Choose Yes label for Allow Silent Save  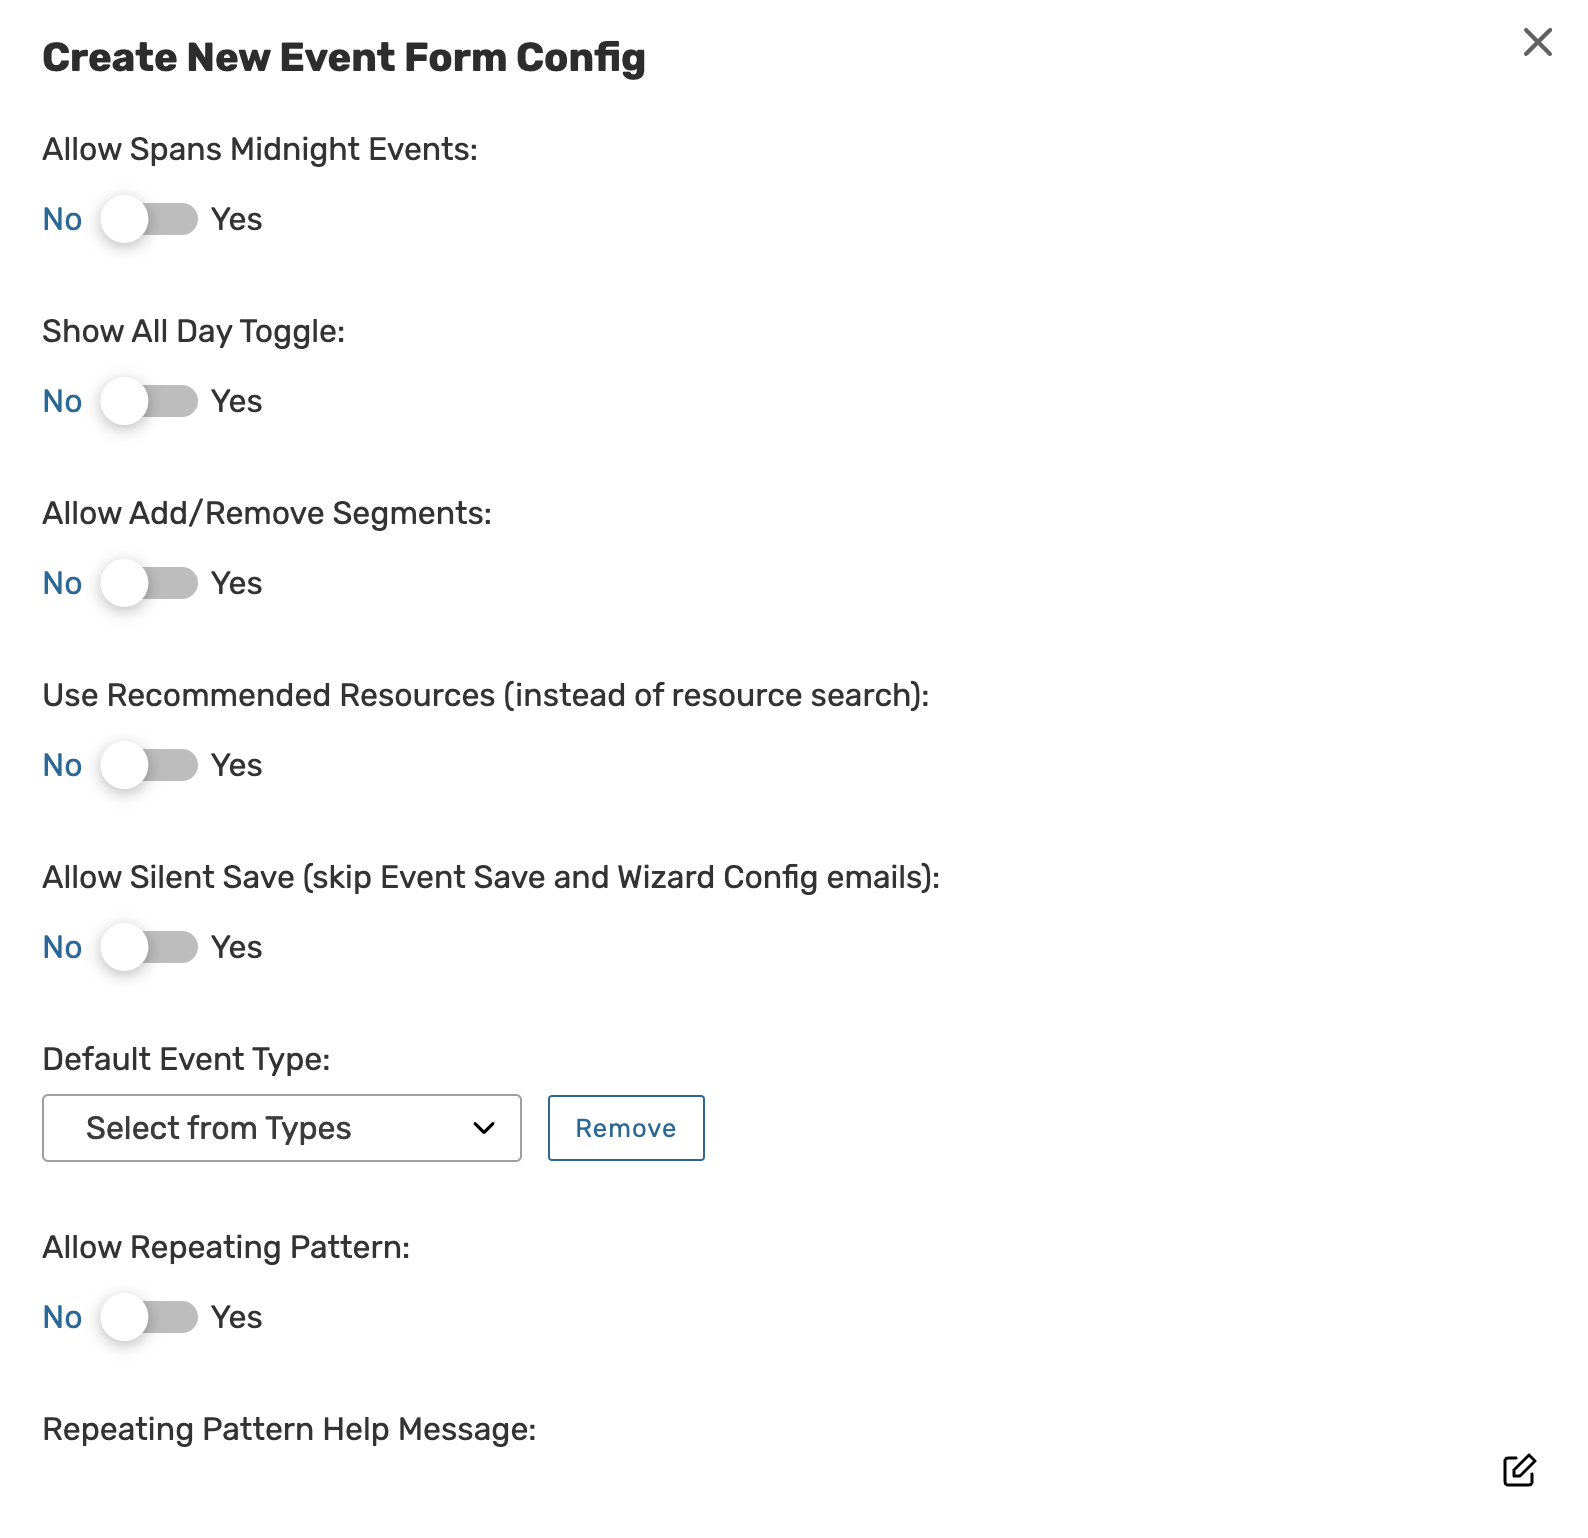point(237,947)
